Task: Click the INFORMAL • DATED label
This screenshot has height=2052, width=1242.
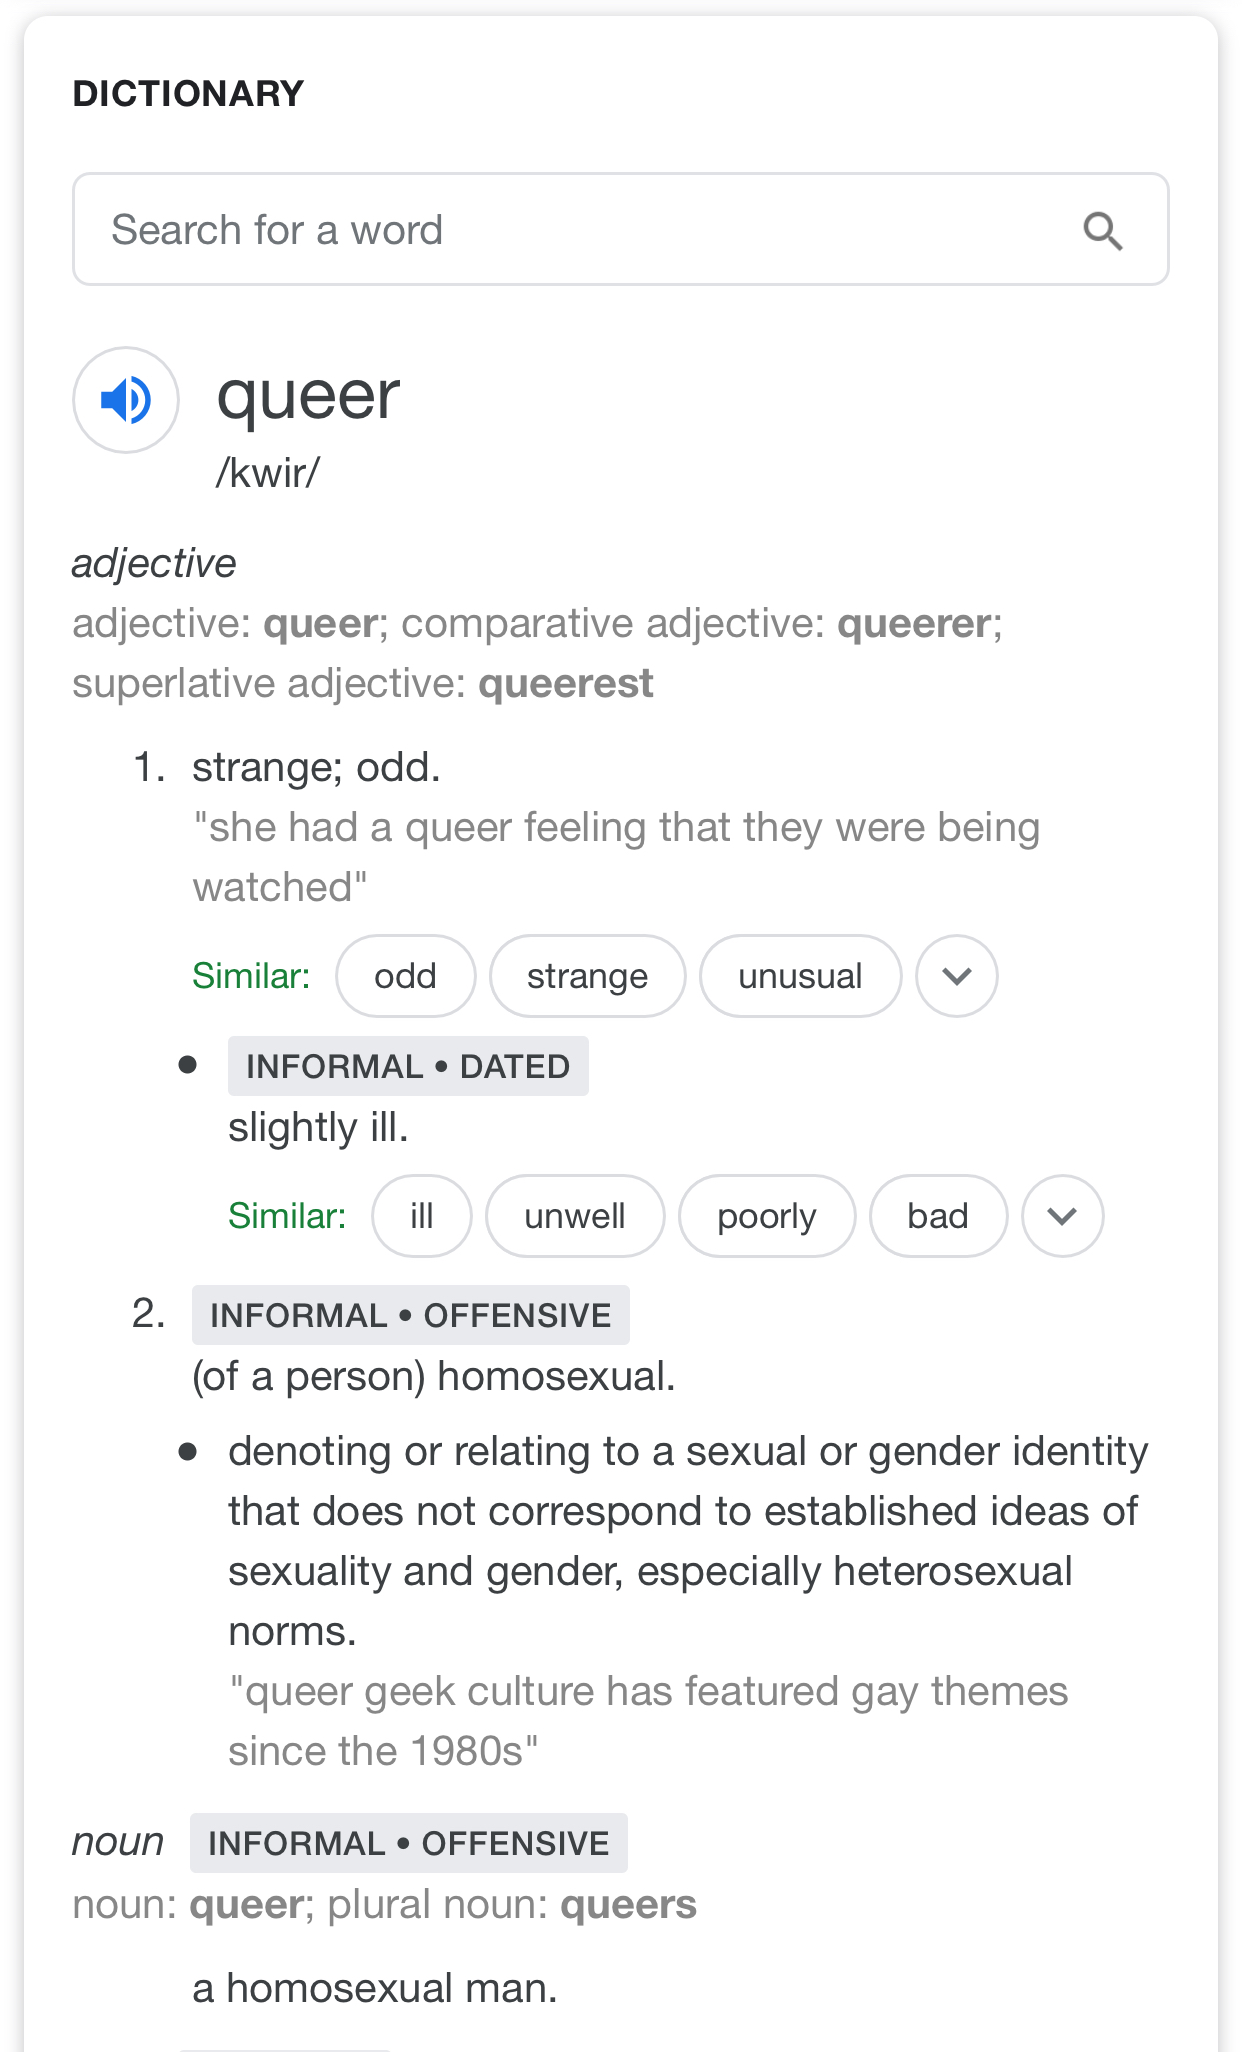Action: (408, 1066)
